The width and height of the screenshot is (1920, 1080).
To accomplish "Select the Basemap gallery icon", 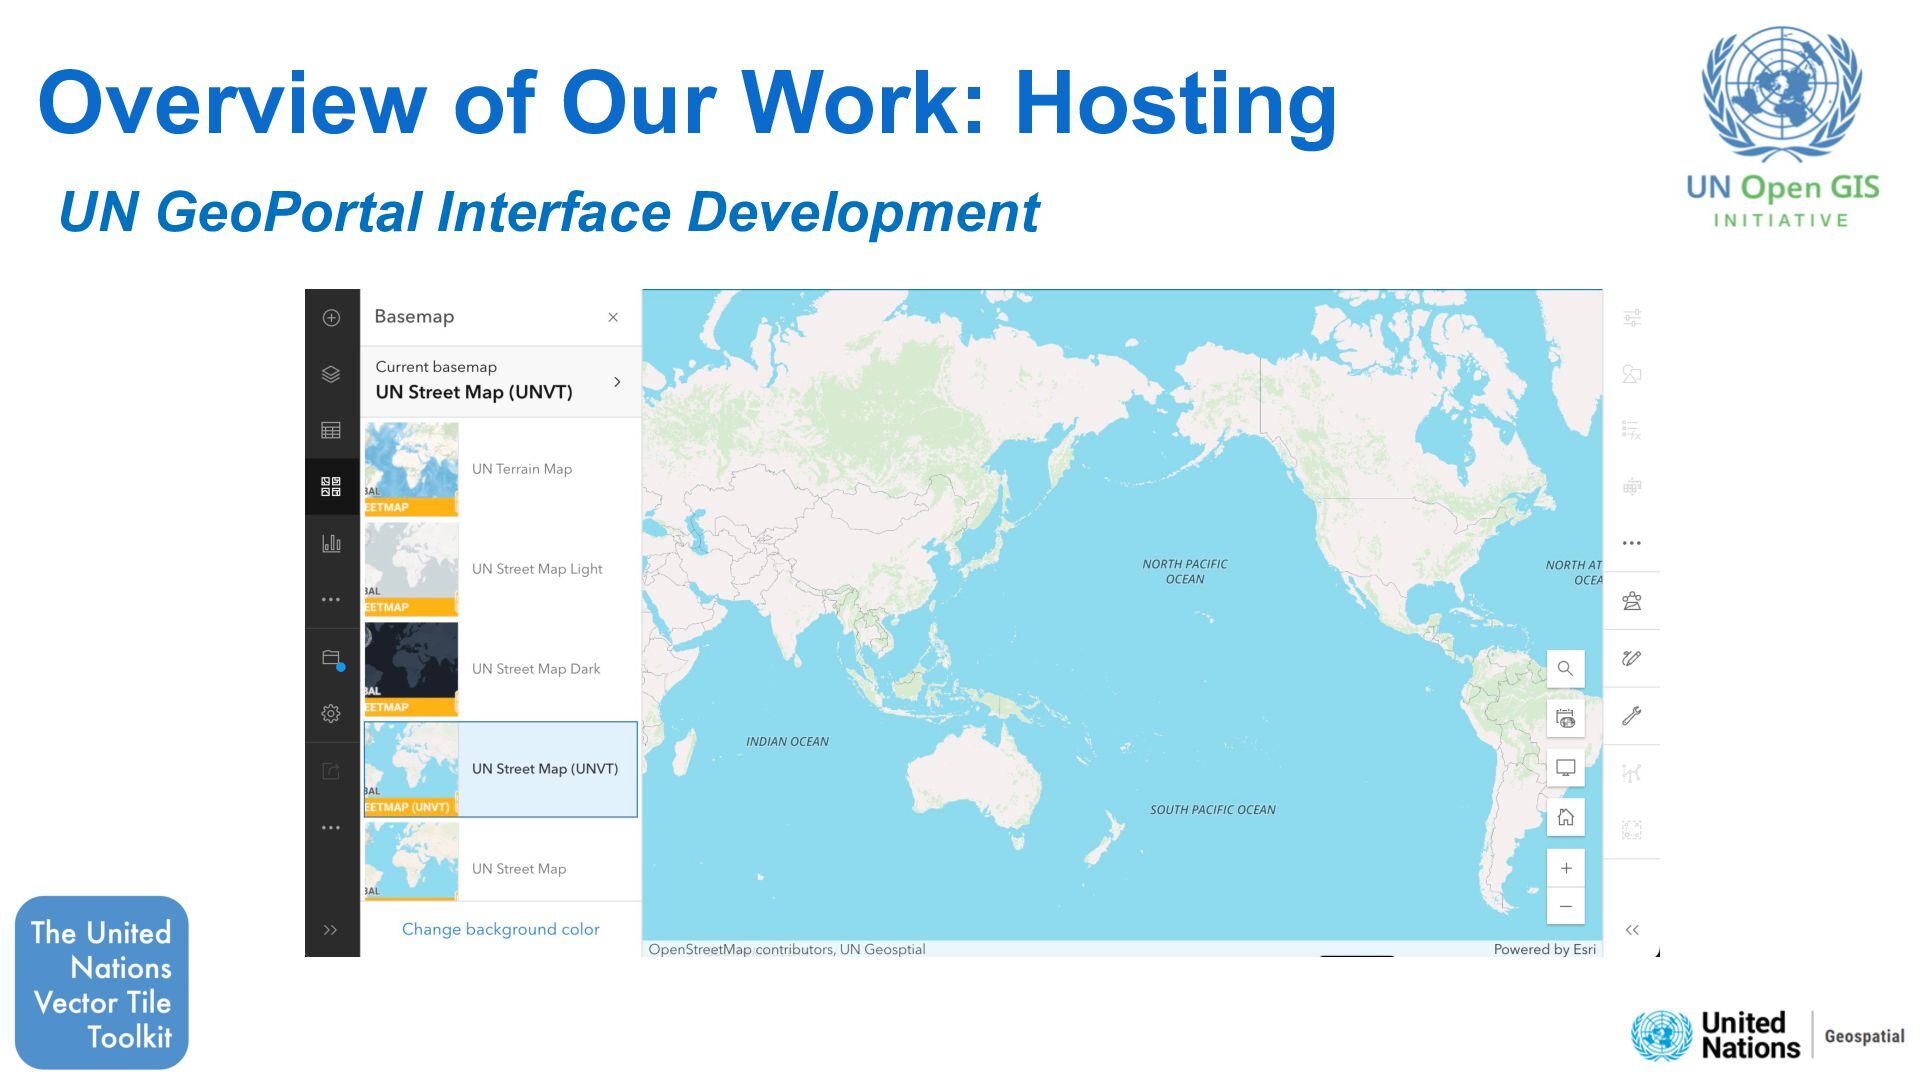I will 331,487.
